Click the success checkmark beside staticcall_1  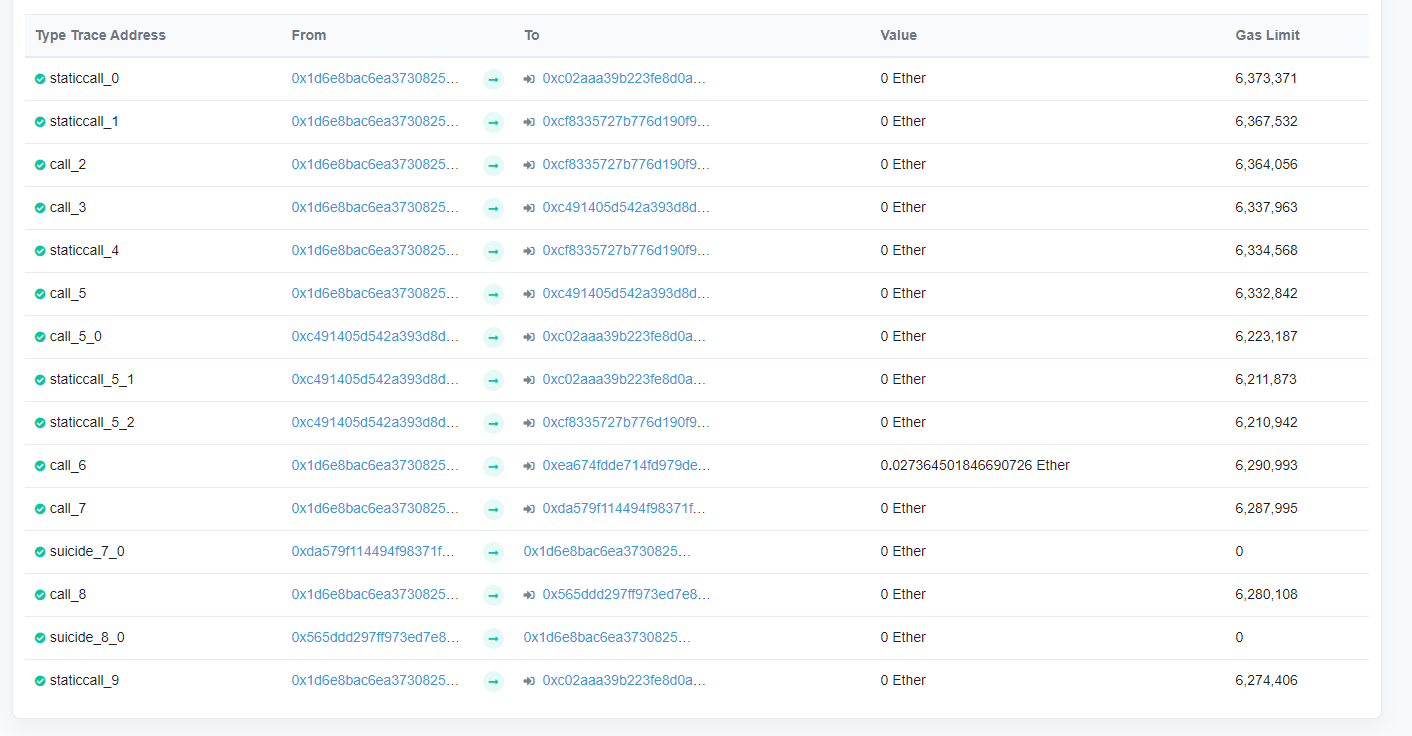40,122
